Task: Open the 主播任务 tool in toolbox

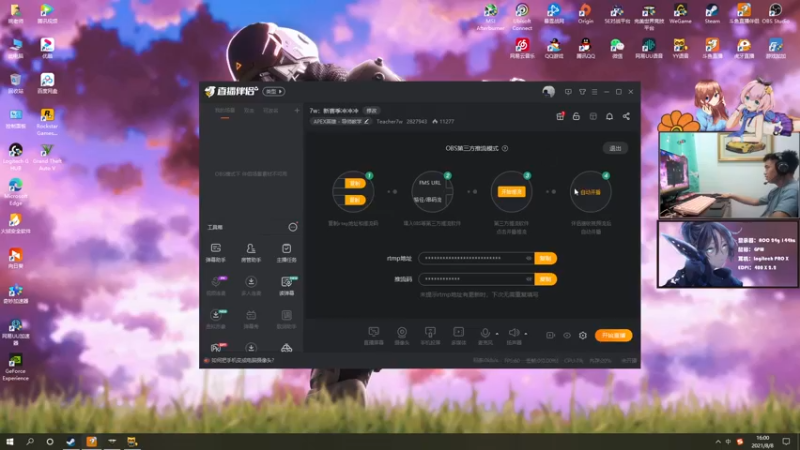Action: [286, 253]
